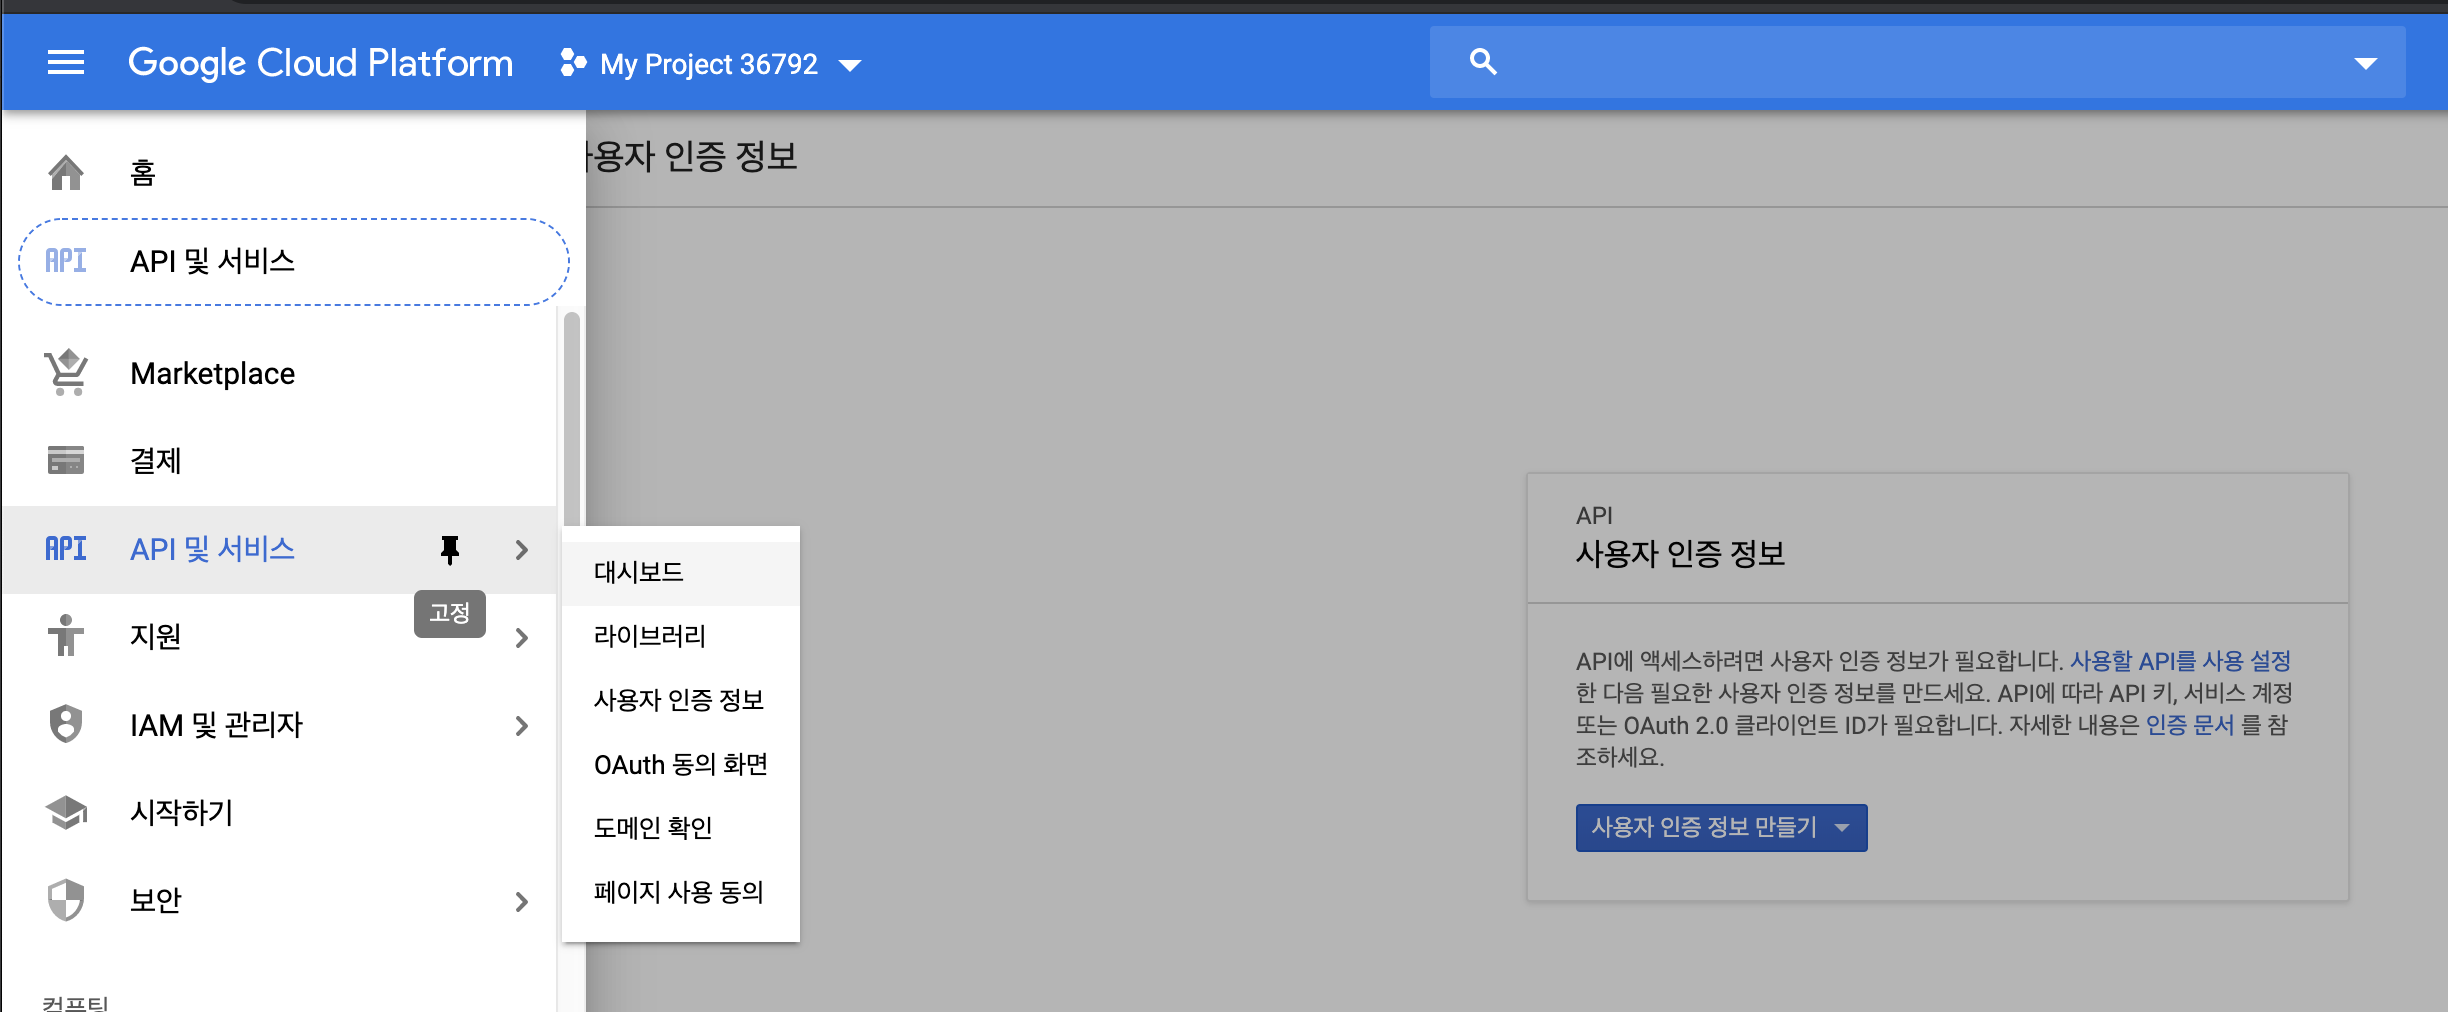
Task: Click the search magnifier icon
Action: (1483, 62)
